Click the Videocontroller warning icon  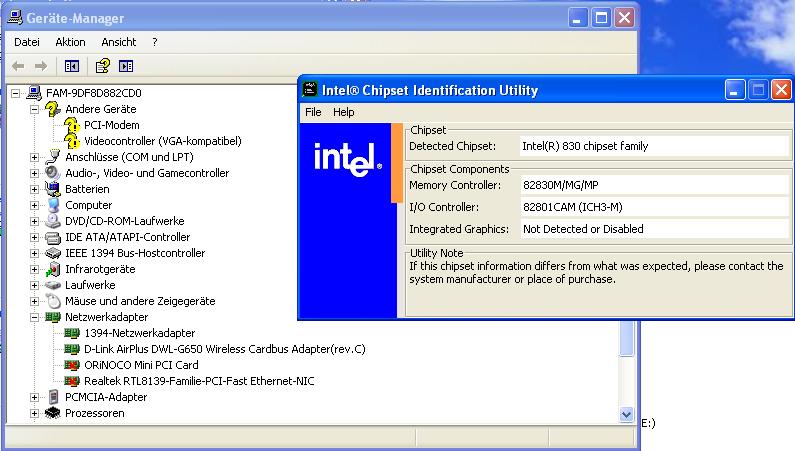pyautogui.click(x=72, y=141)
